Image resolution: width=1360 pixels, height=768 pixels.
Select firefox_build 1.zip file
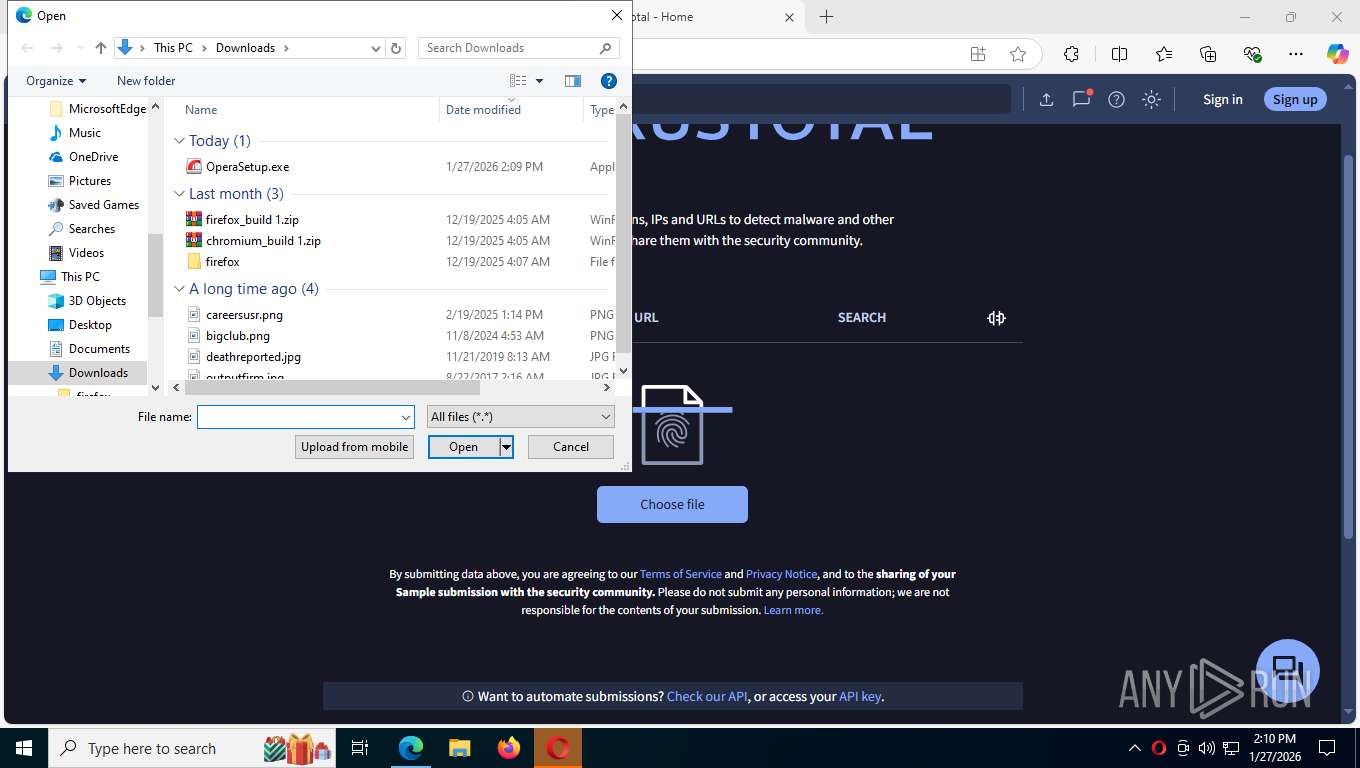click(252, 220)
